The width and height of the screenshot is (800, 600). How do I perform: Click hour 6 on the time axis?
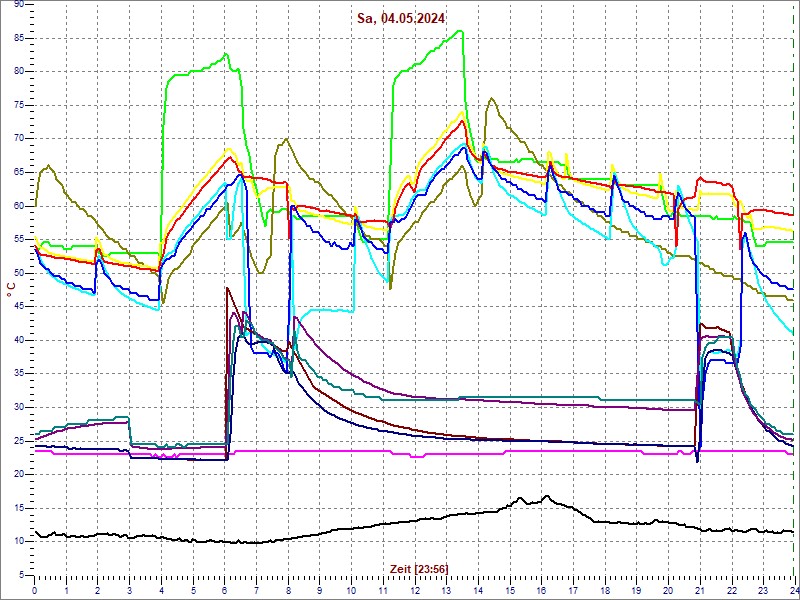tap(224, 589)
